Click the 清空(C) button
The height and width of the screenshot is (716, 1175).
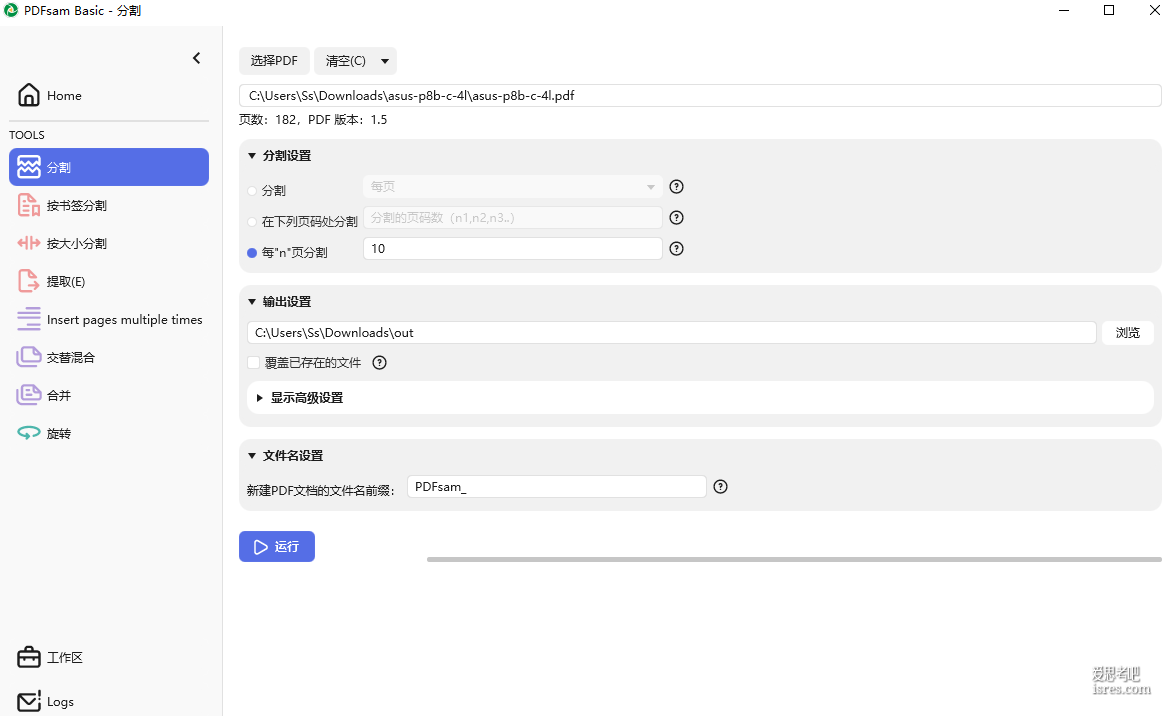pyautogui.click(x=345, y=61)
